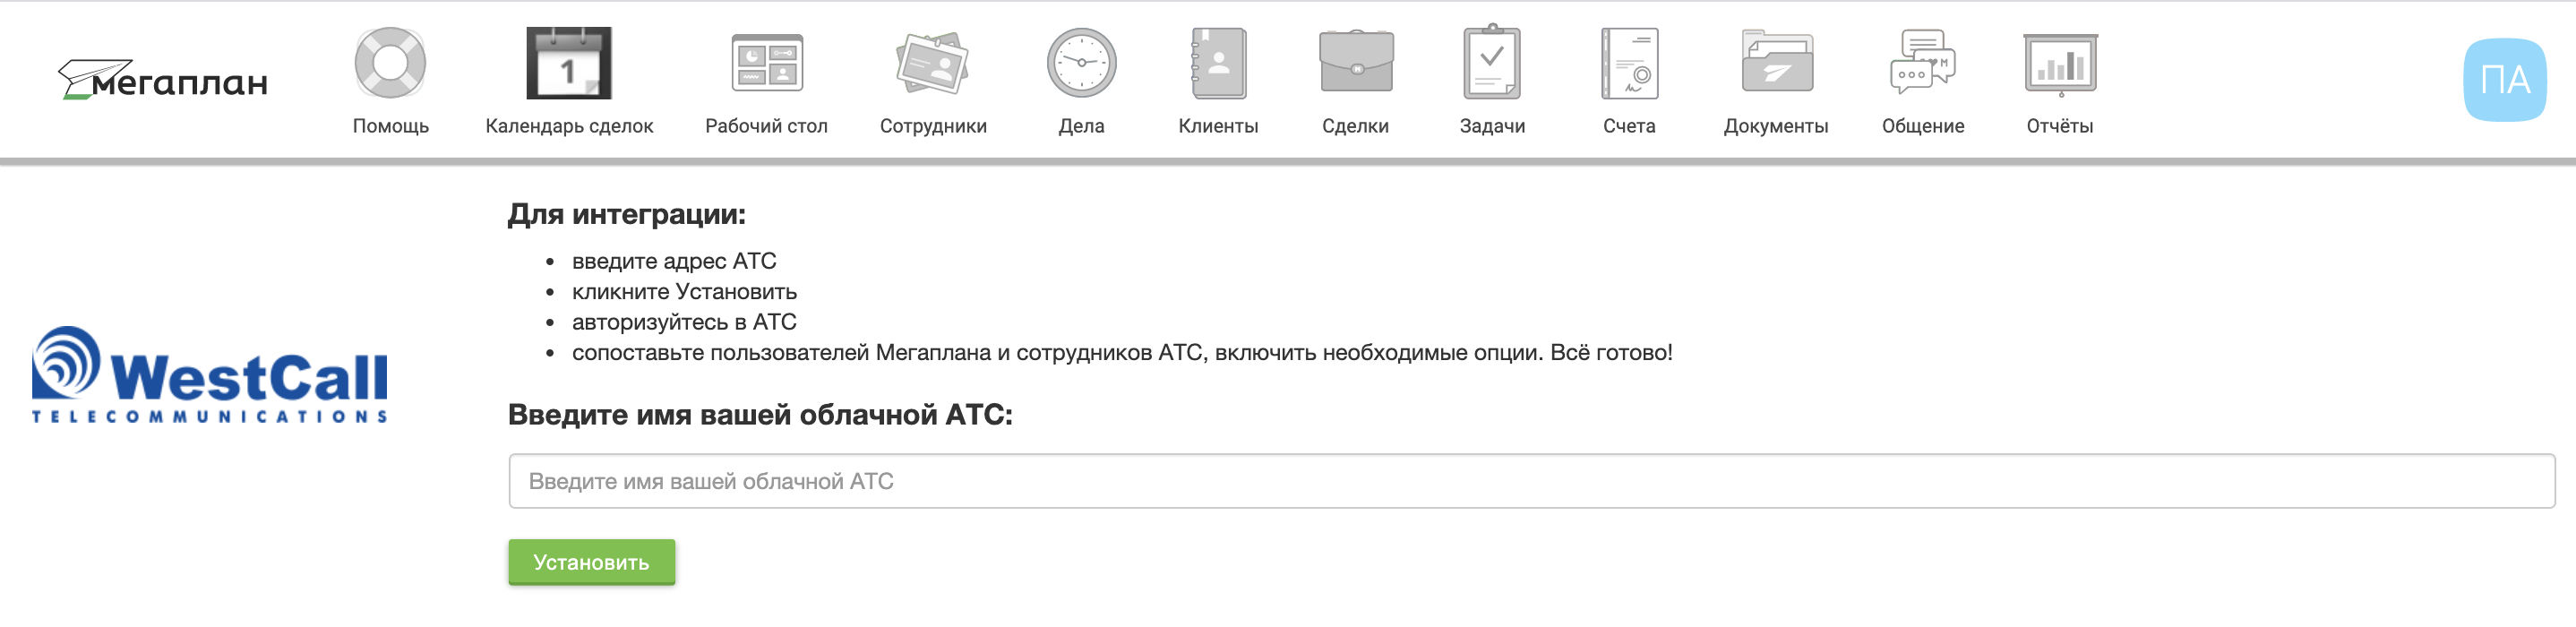Open the ПА user avatar

click(2504, 80)
